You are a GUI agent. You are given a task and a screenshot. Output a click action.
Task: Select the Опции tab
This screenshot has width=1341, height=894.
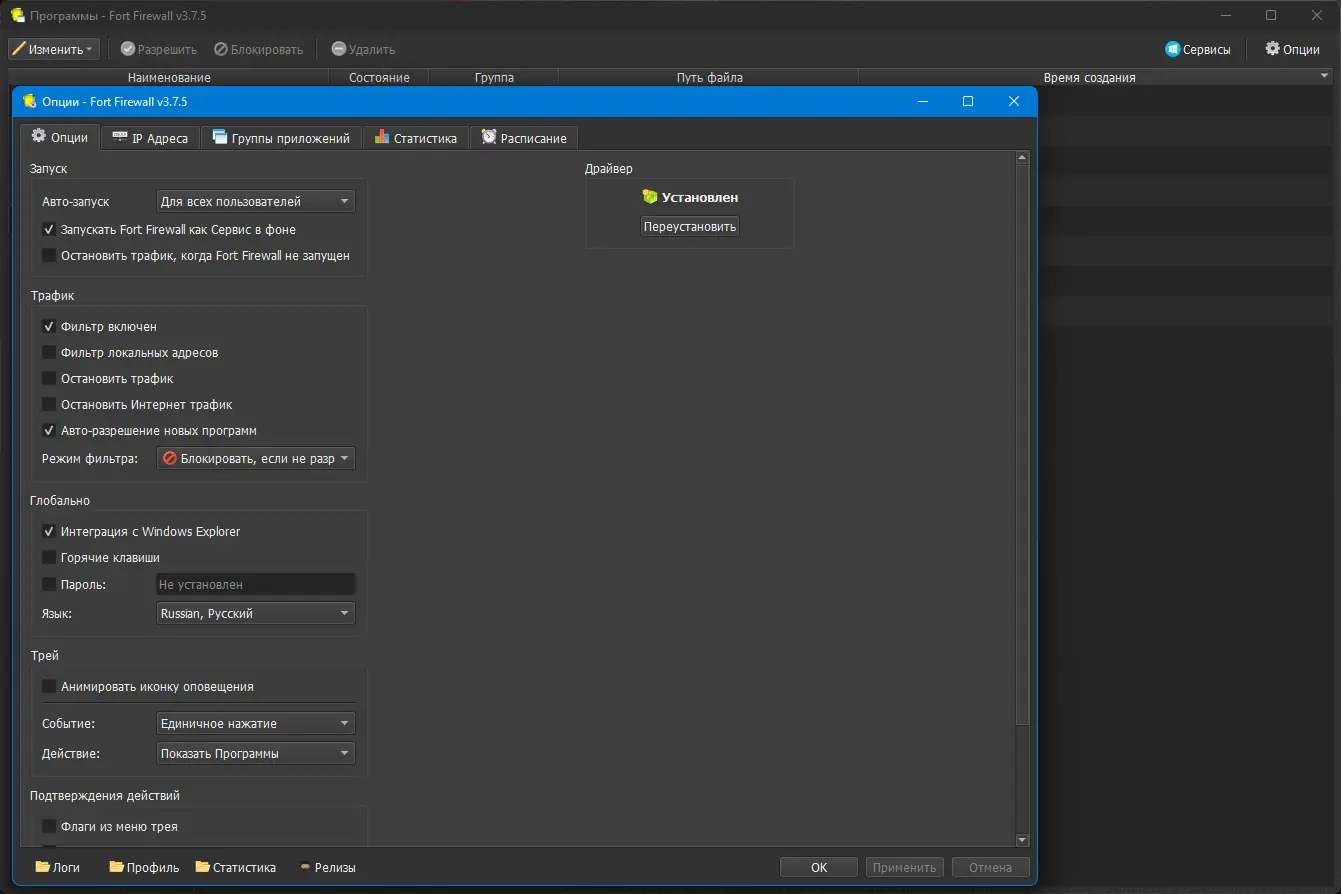(60, 137)
